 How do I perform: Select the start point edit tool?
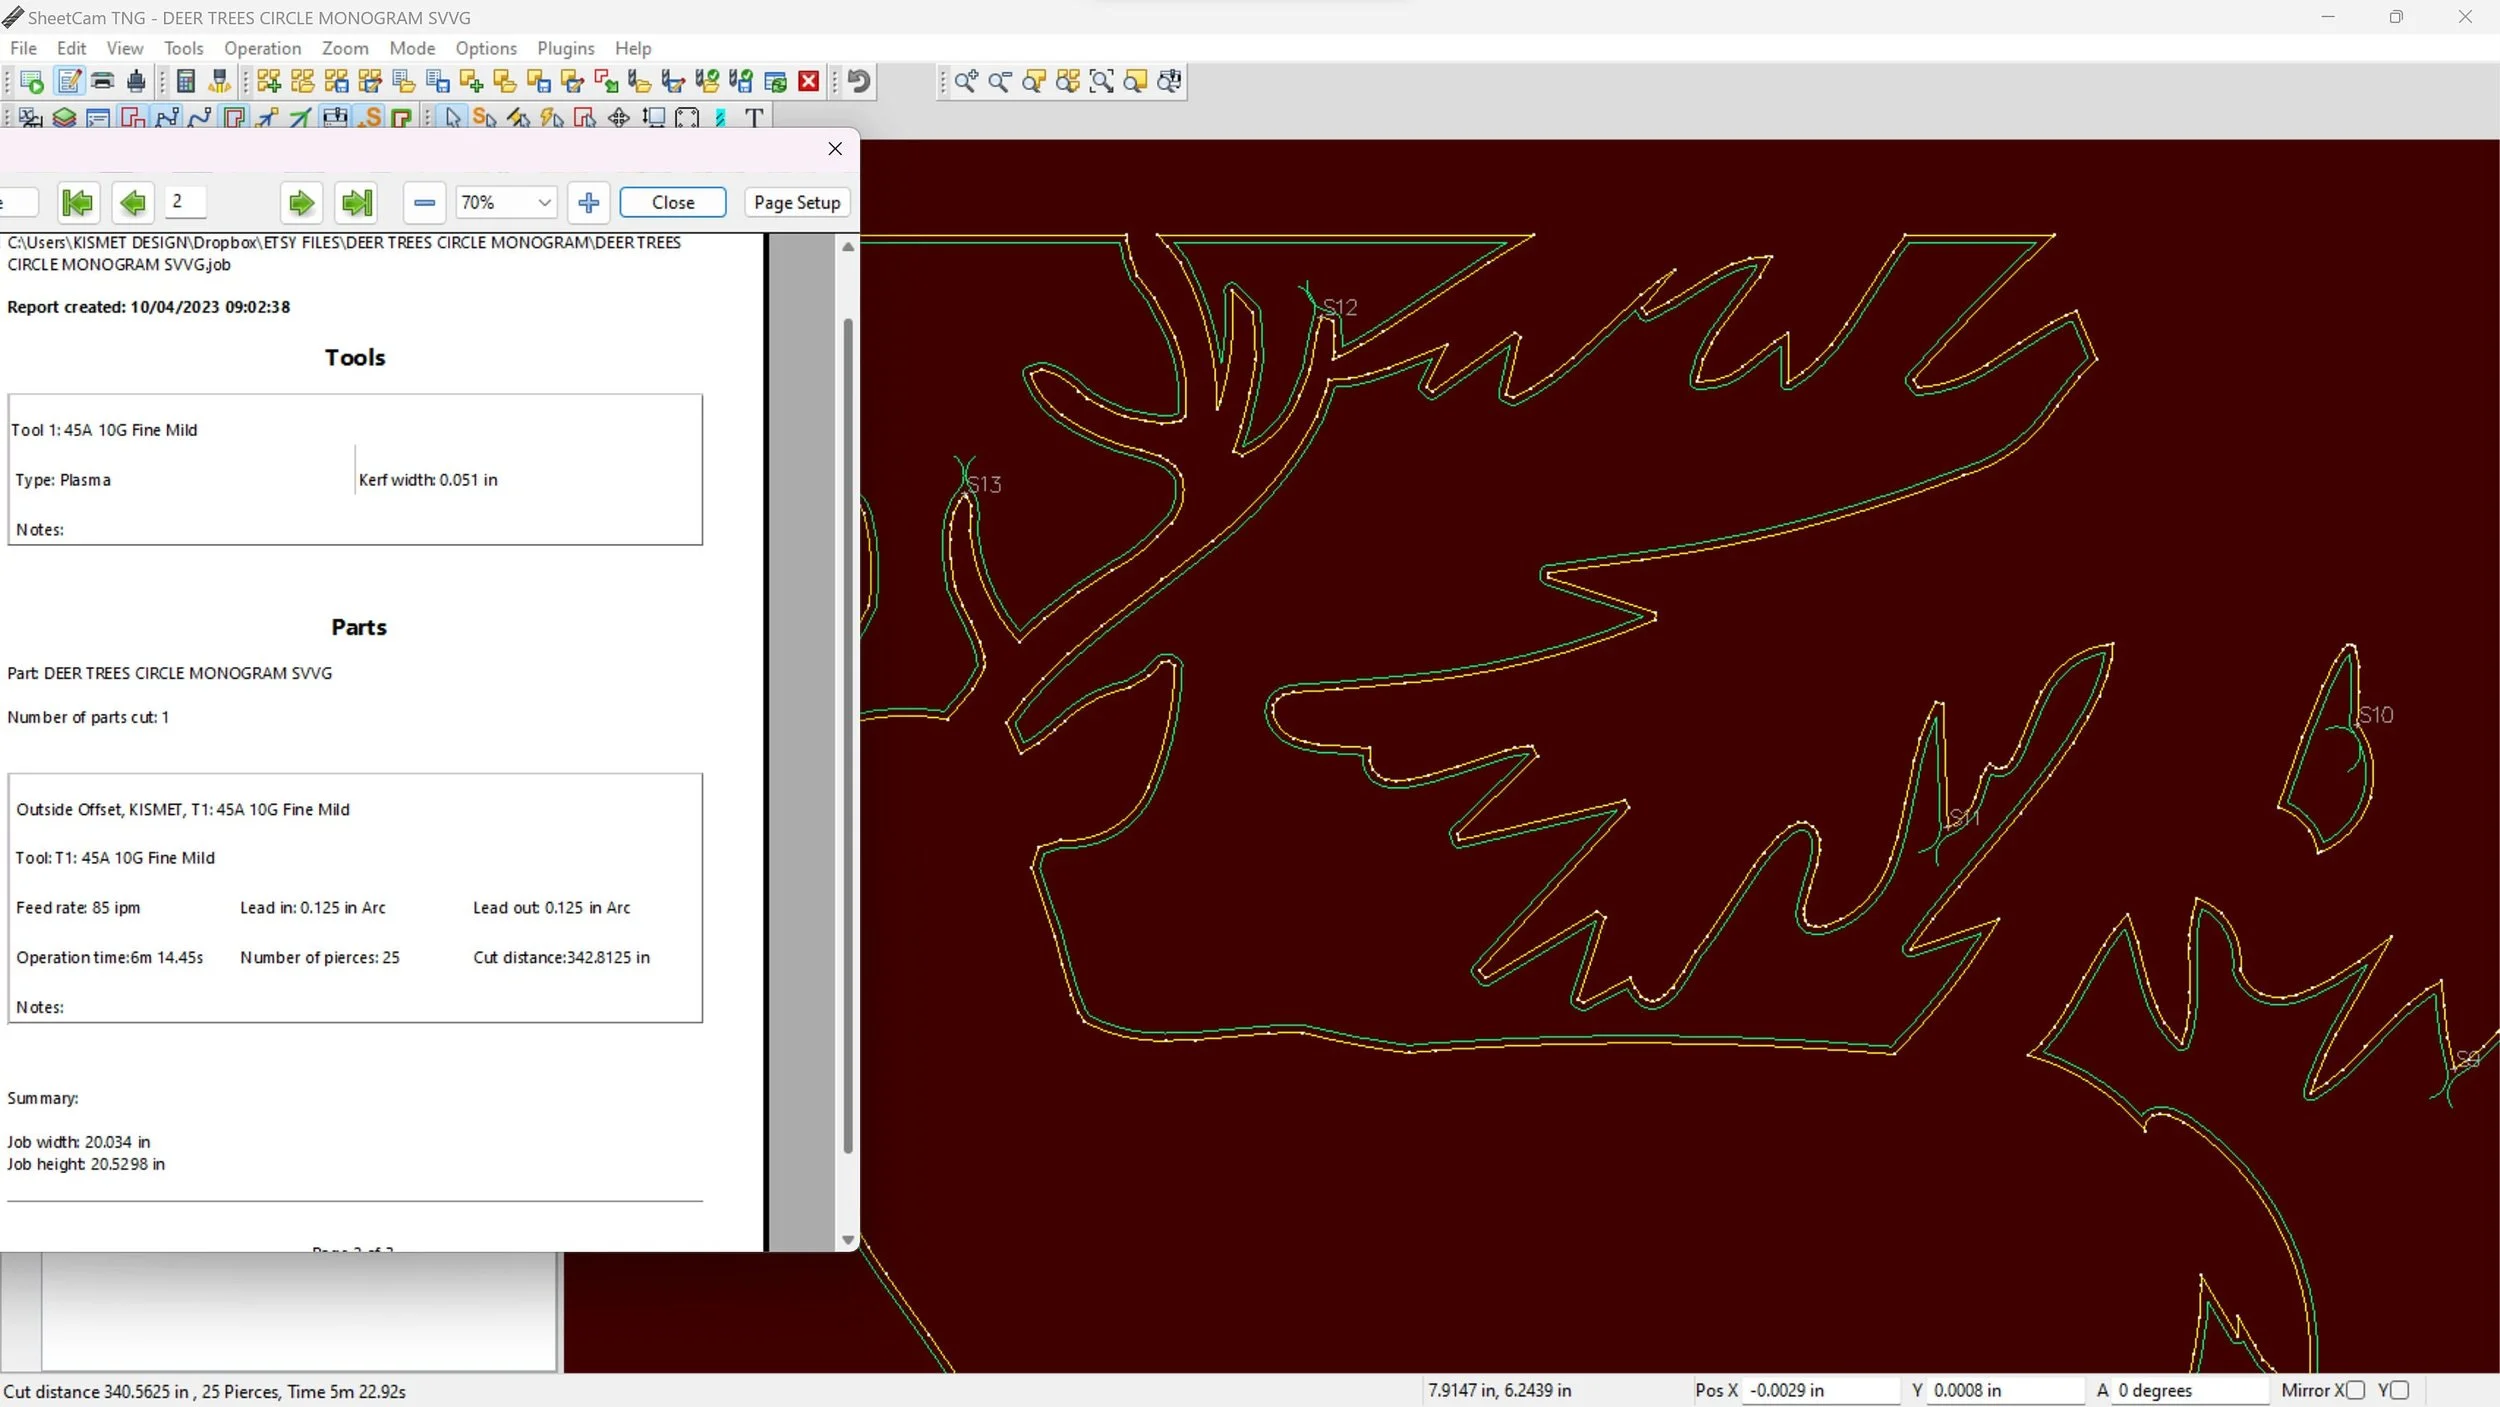click(485, 118)
